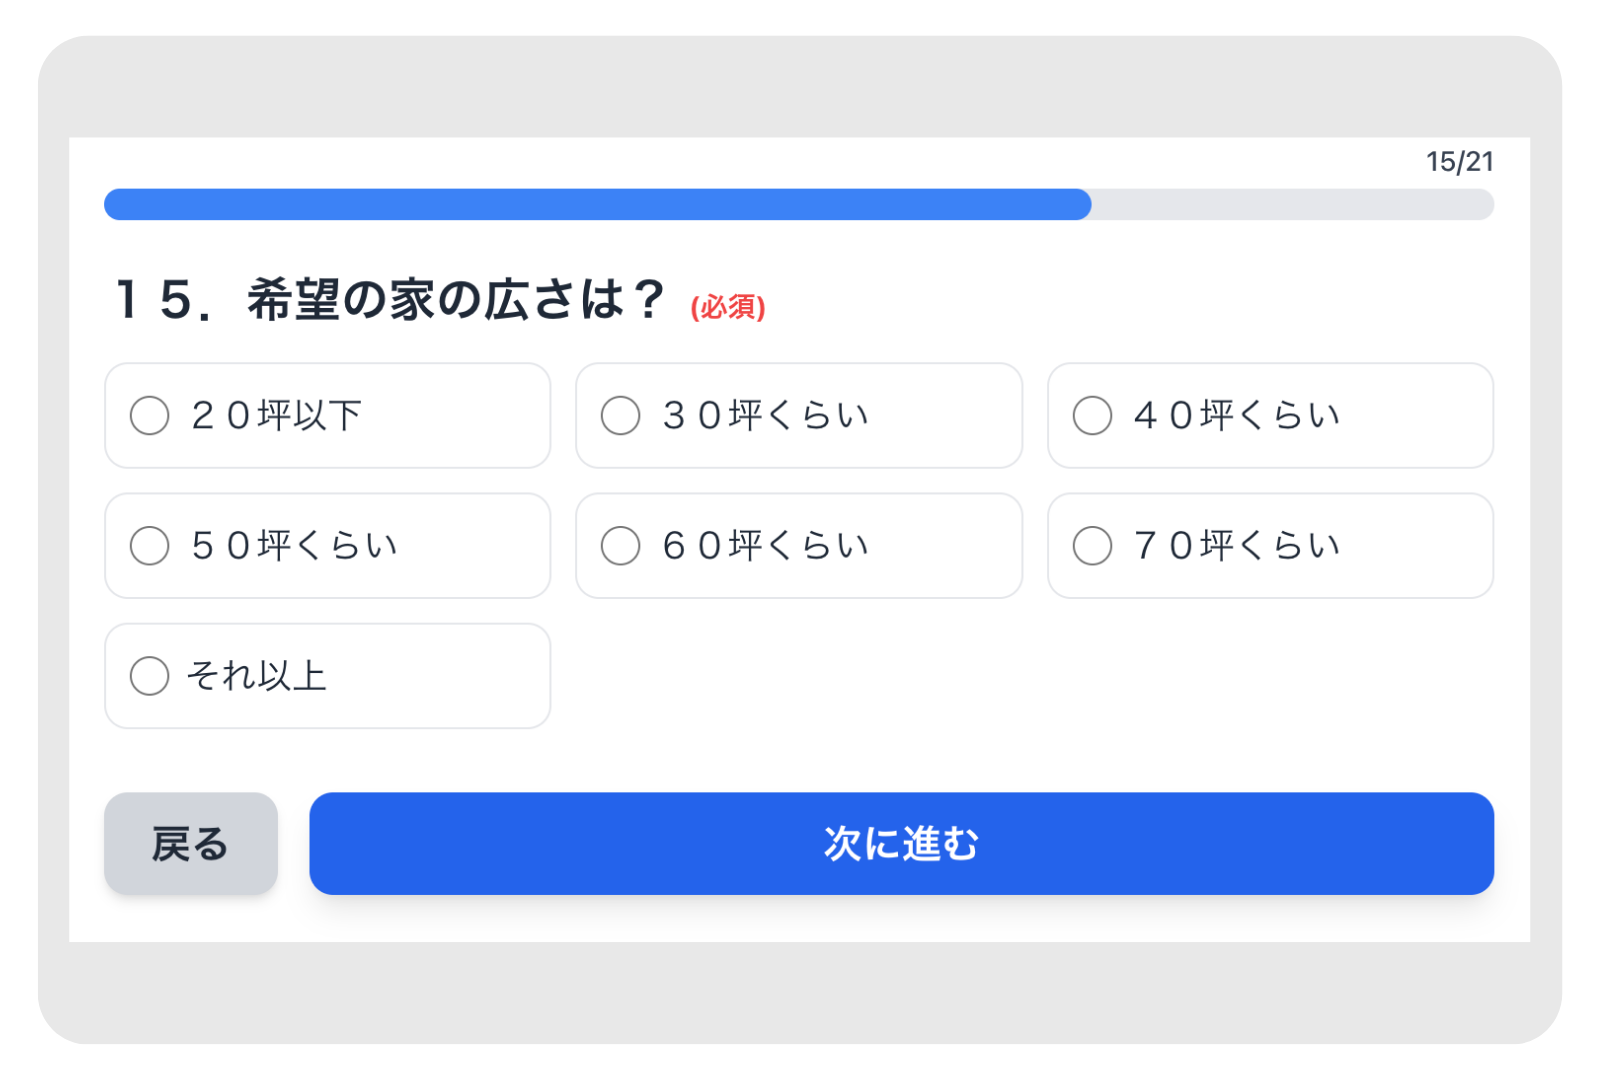This screenshot has width=1600, height=1080.
Task: Select the それ以上 option
Action: (150, 675)
